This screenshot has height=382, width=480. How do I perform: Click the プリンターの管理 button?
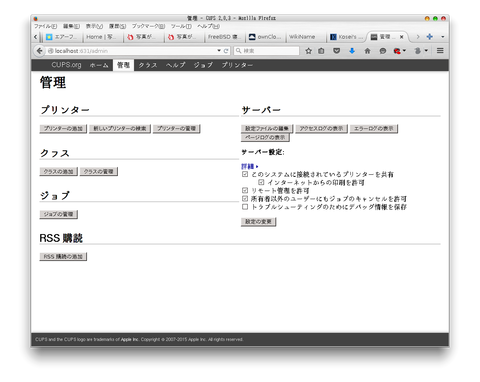click(177, 129)
